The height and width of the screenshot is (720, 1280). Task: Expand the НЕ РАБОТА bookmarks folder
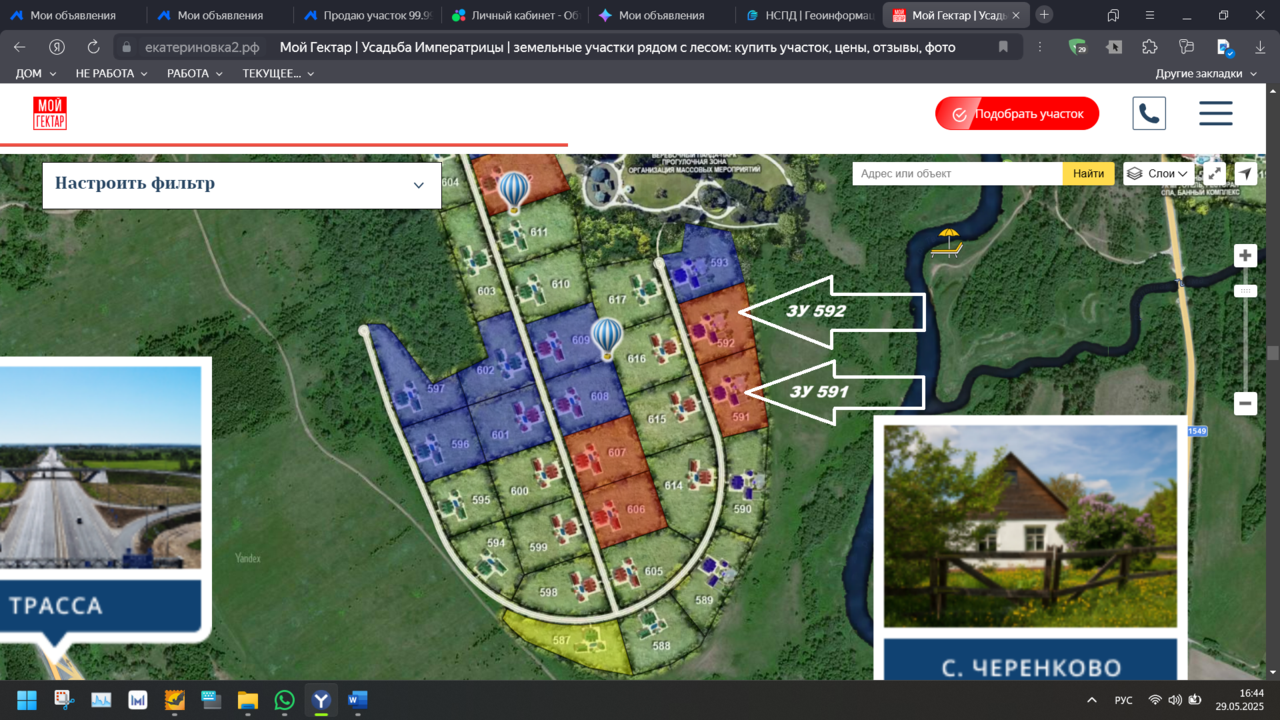coord(112,73)
